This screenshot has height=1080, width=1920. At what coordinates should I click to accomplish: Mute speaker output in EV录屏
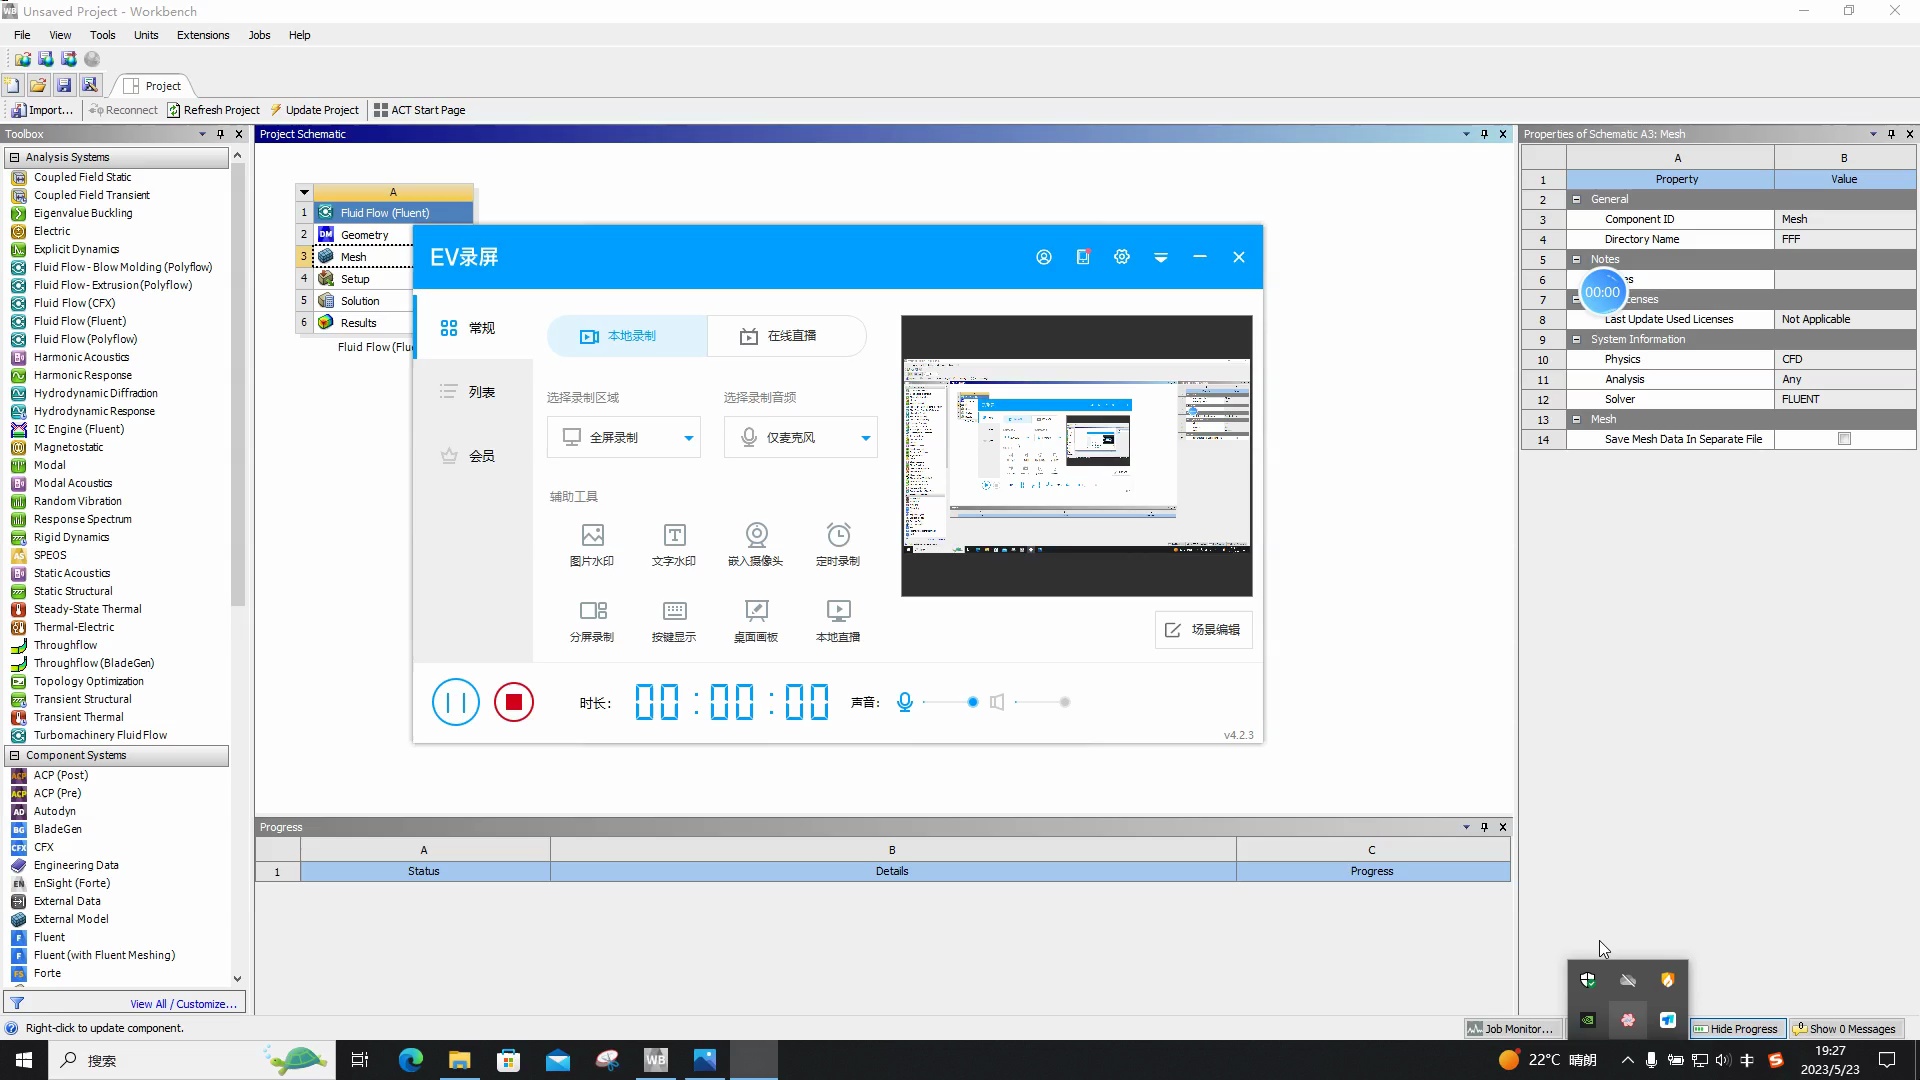997,702
